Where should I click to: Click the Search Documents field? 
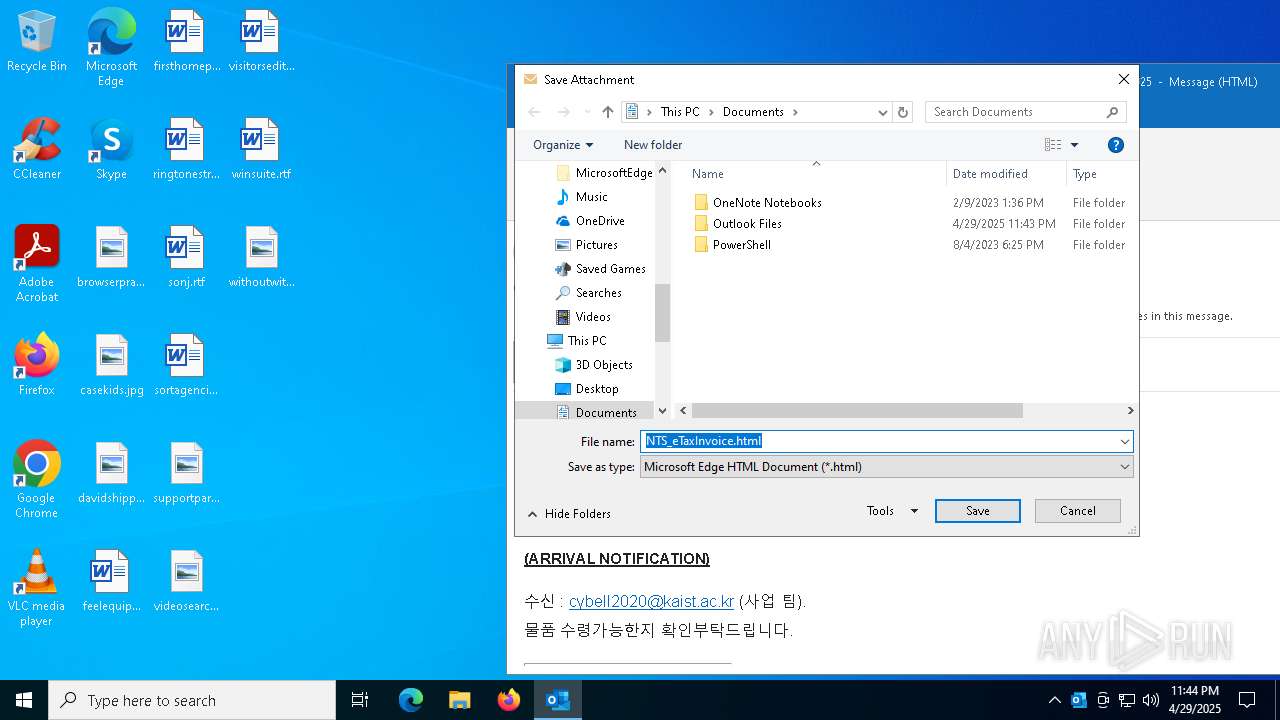pyautogui.click(x=1026, y=112)
